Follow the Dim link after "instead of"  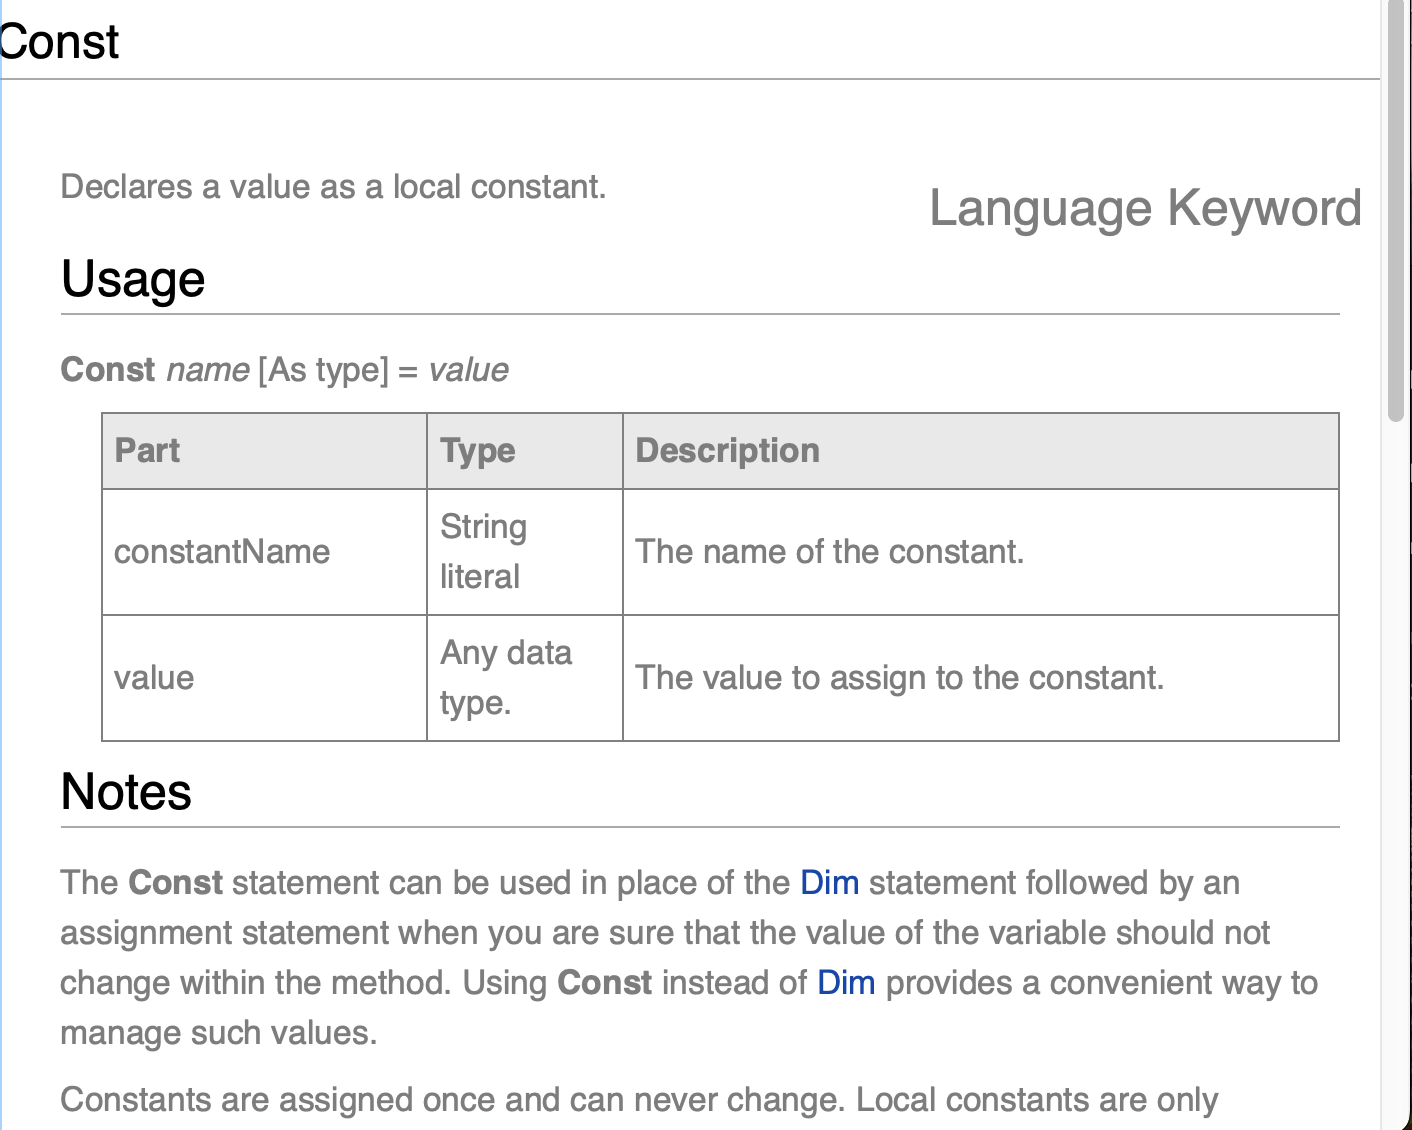(846, 983)
